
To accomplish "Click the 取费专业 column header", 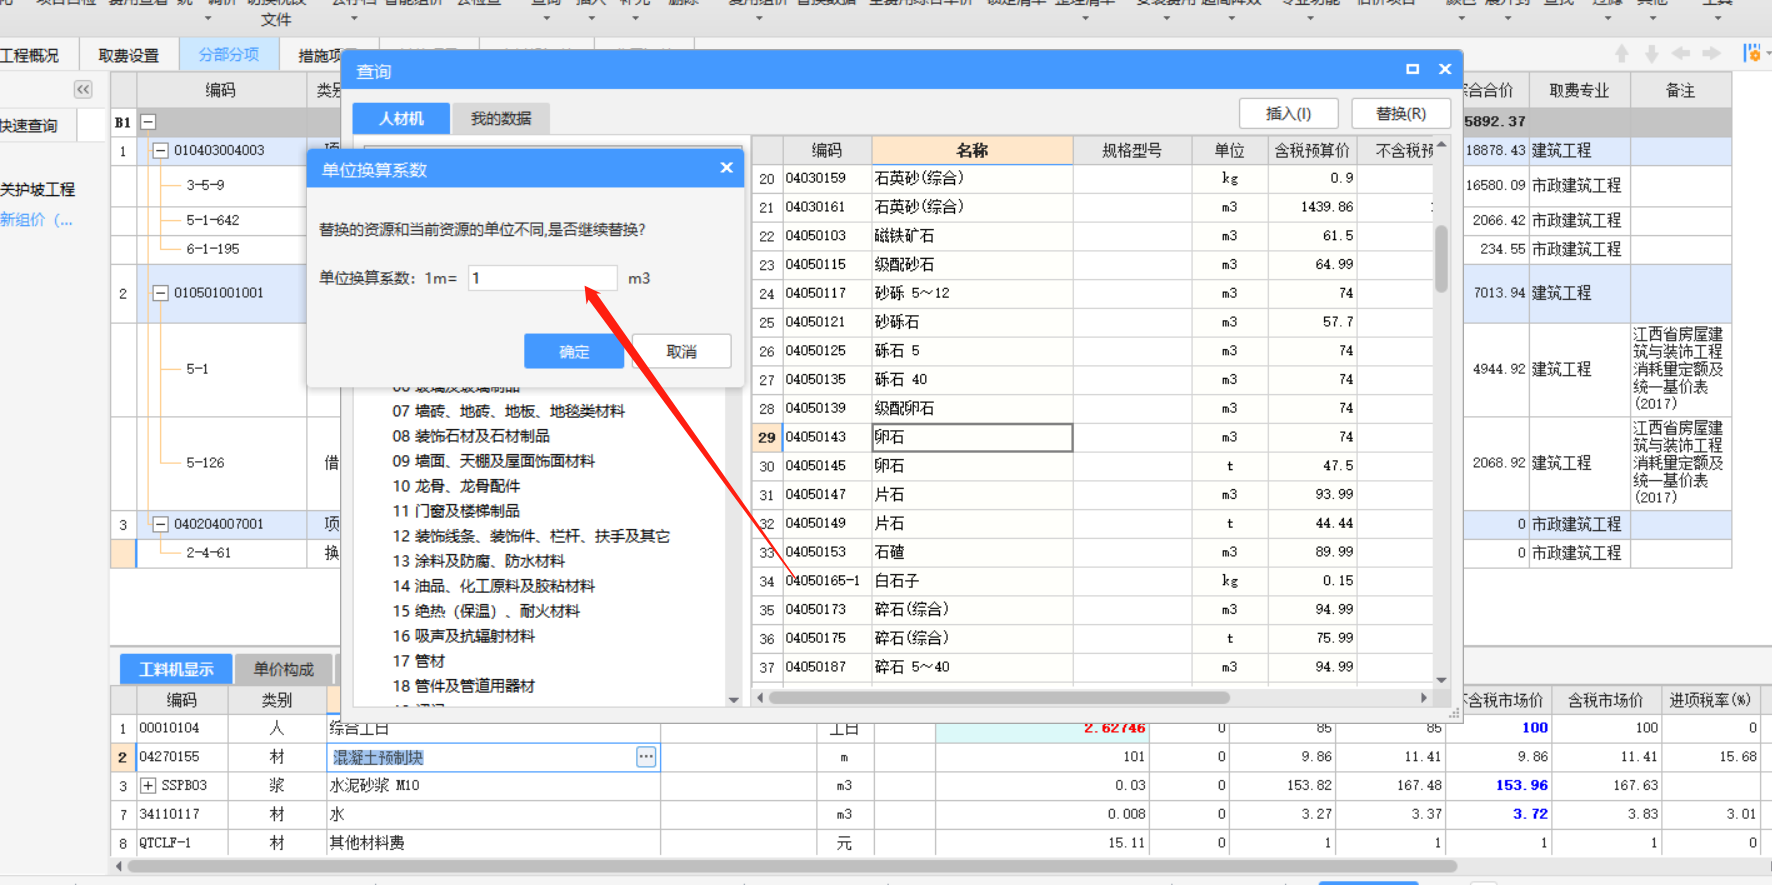I will click(1579, 91).
